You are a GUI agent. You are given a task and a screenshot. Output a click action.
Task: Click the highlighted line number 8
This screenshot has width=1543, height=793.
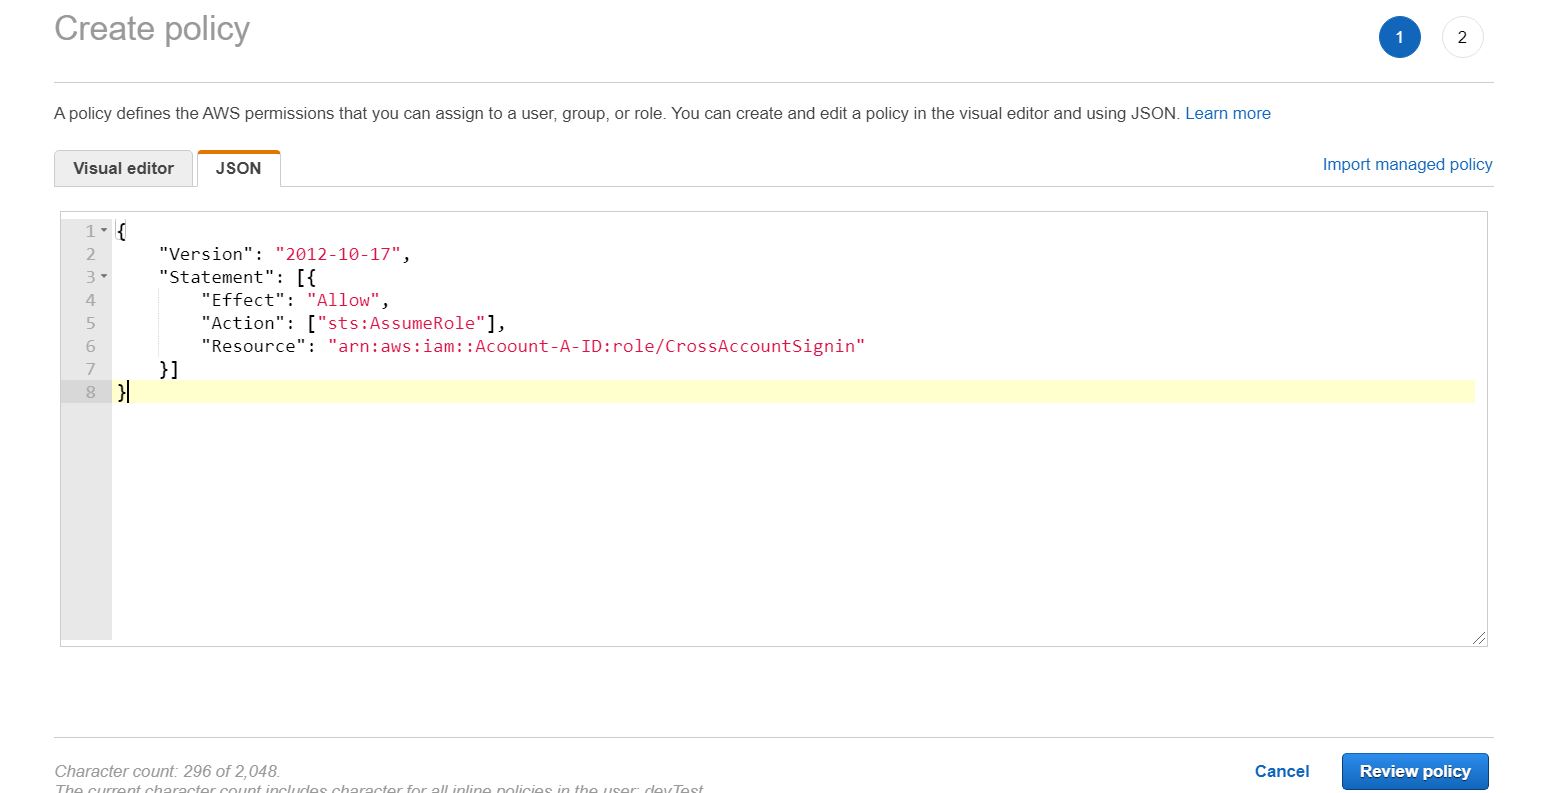[x=90, y=392]
